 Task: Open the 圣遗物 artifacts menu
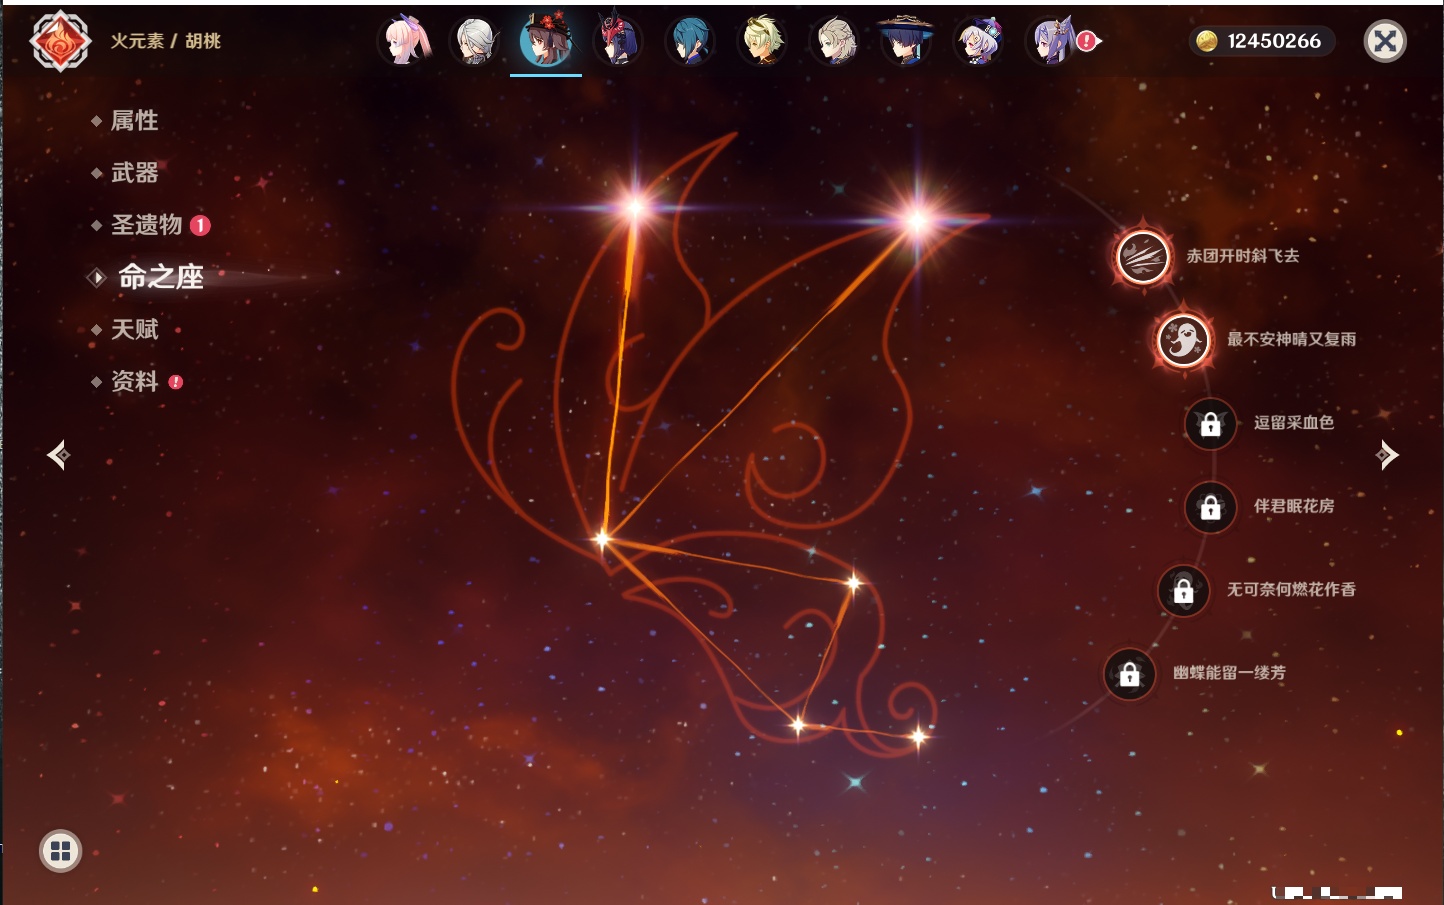pos(146,225)
